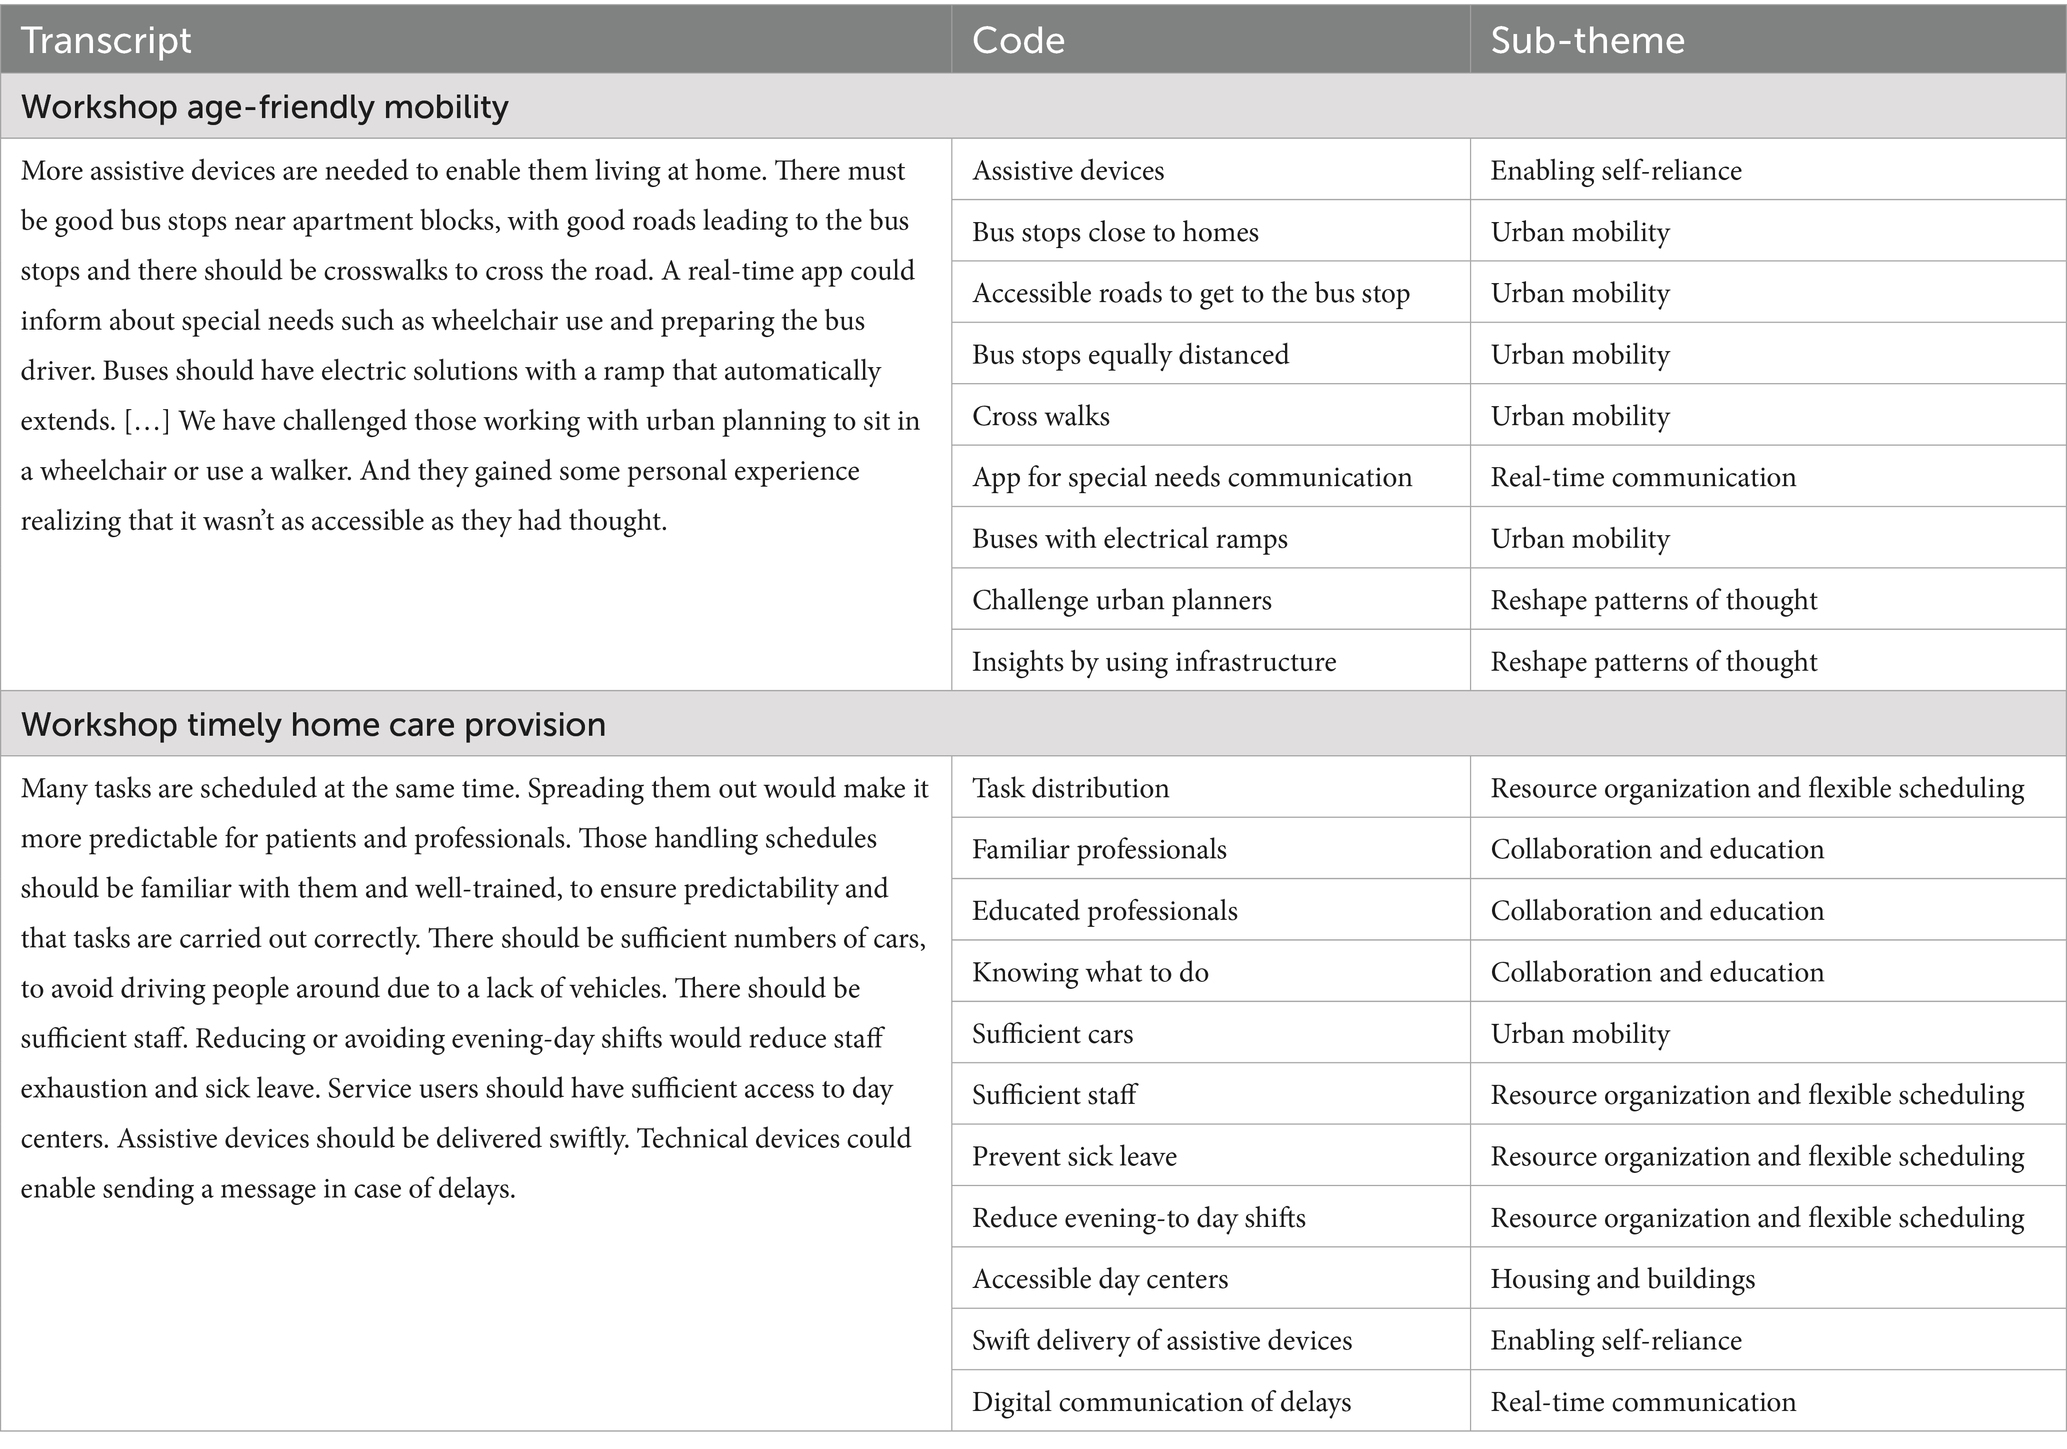Select the 'Challenge urban planners' code cell

(1122, 600)
